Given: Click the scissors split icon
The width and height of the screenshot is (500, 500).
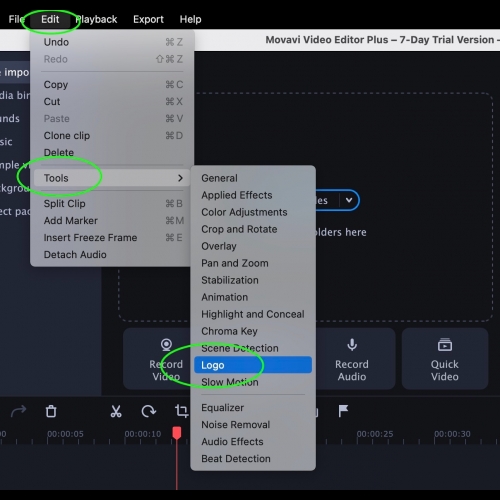Looking at the screenshot, I should pyautogui.click(x=116, y=411).
